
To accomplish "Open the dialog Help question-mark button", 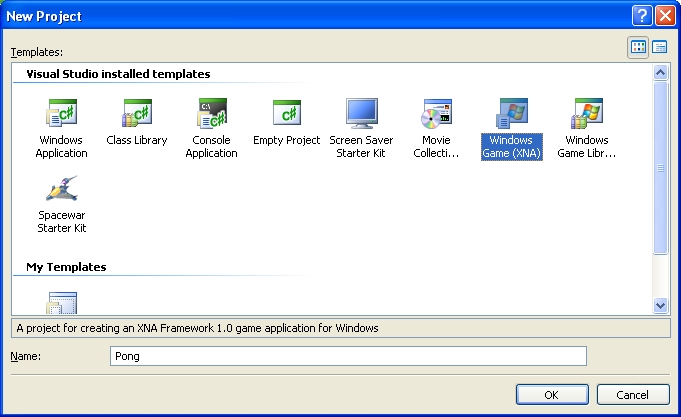I will coord(642,16).
